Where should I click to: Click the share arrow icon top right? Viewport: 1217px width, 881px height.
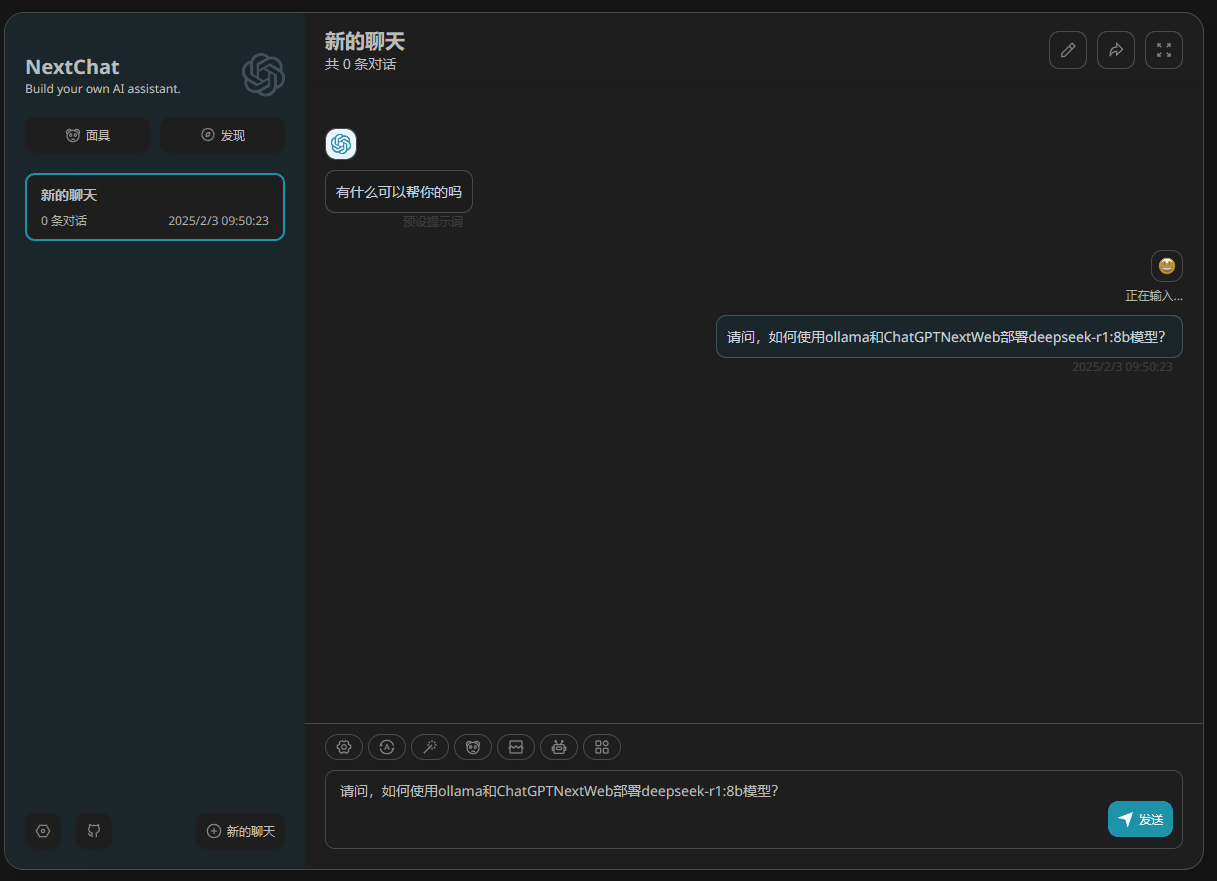pos(1115,49)
